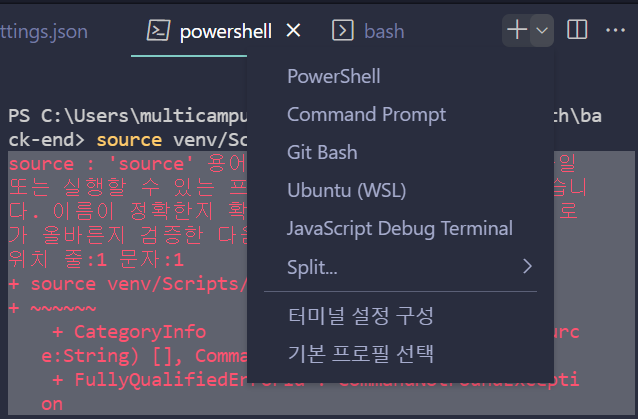Click the plus icon to add terminal
This screenshot has width=638, height=419.
point(517,30)
